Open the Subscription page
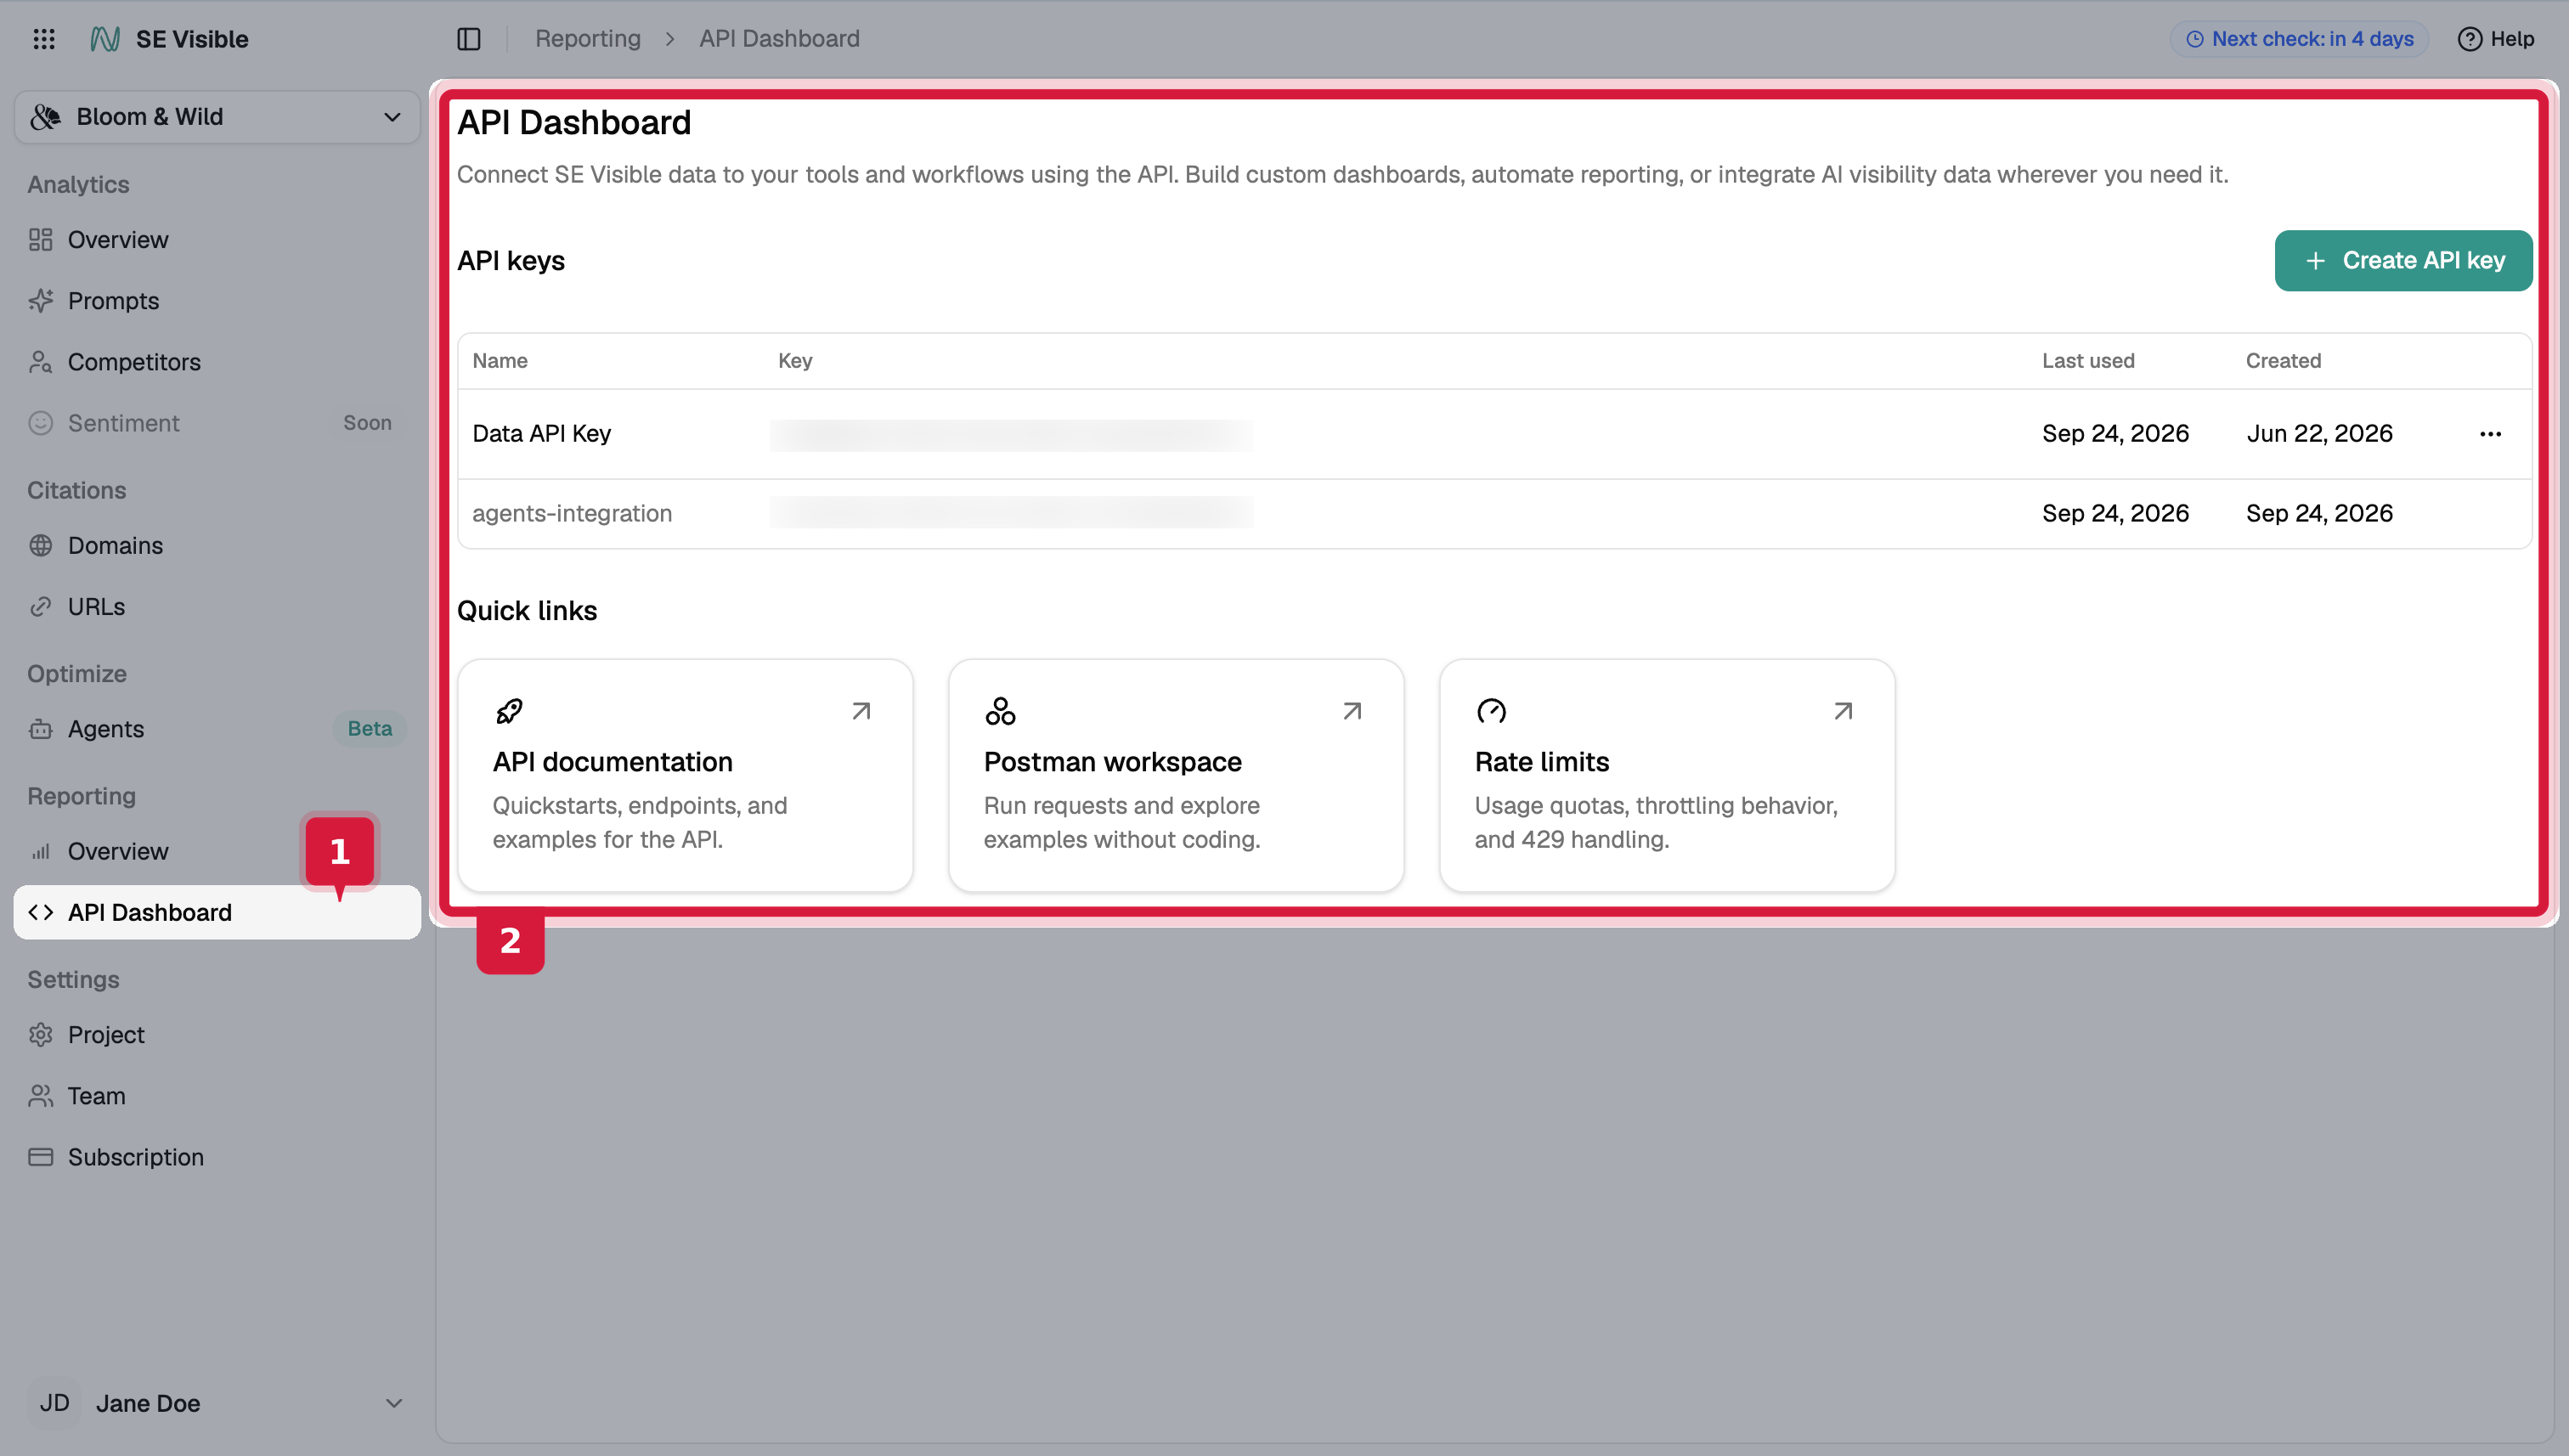 point(217,1157)
